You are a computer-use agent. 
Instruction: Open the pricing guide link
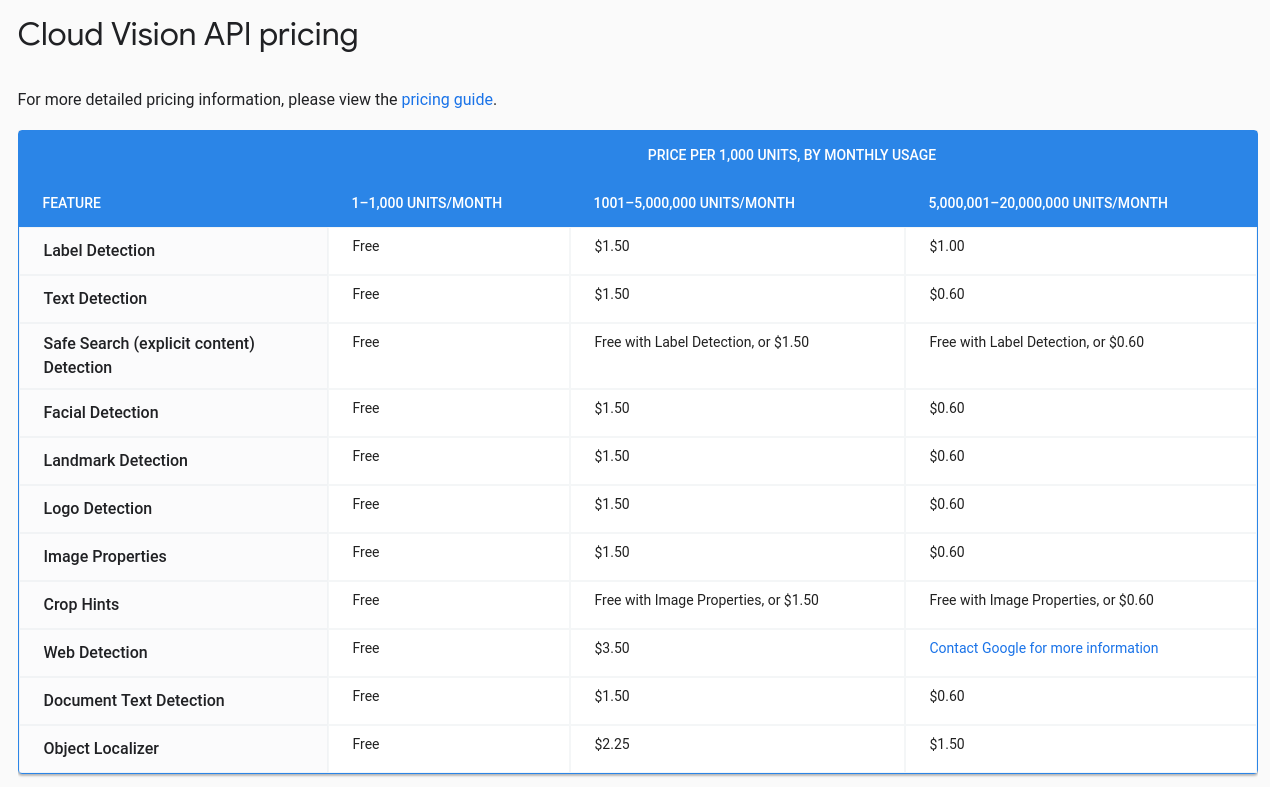[x=446, y=99]
